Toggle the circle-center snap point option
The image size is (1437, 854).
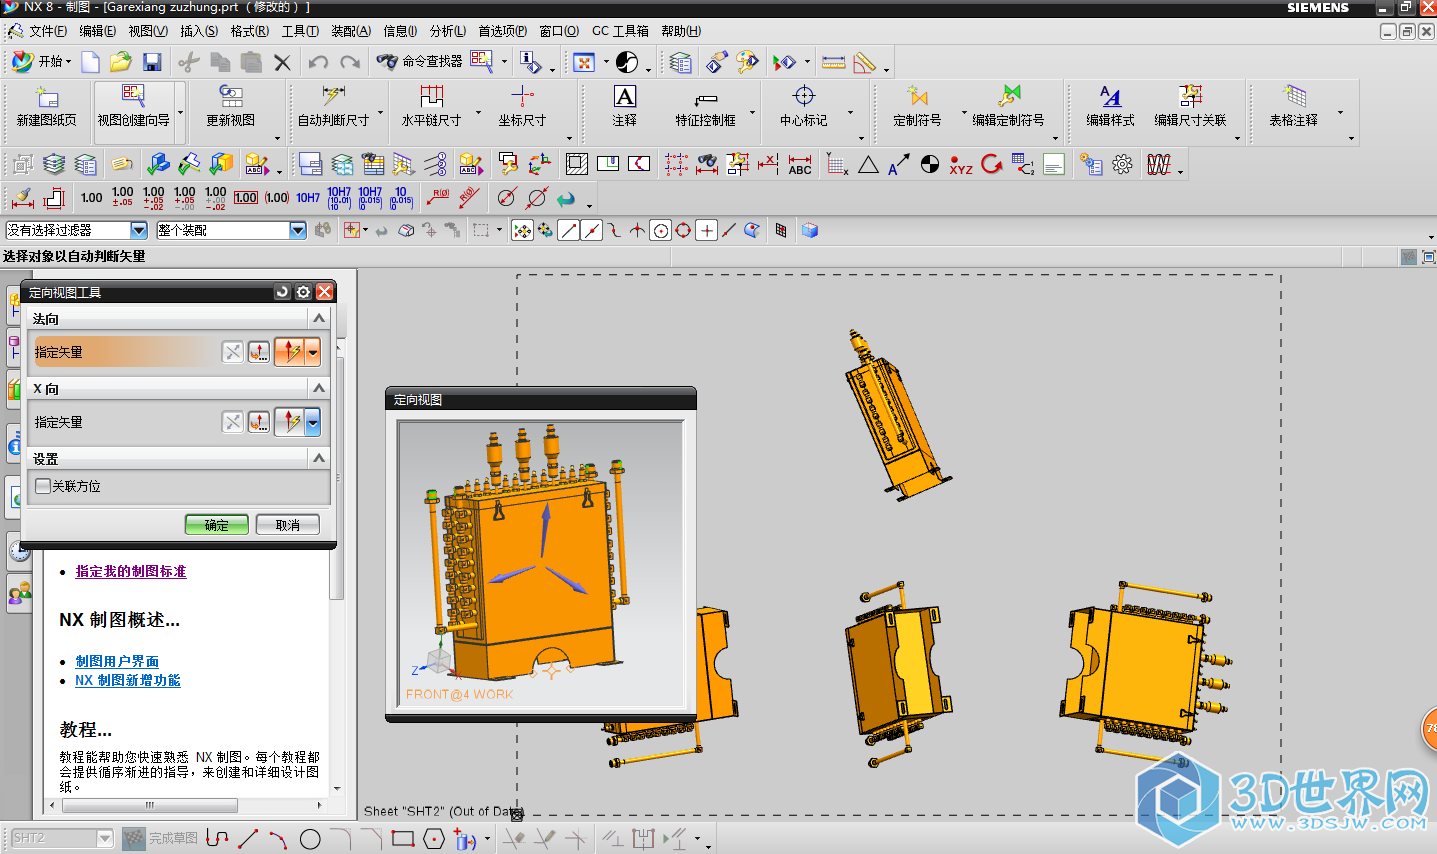click(661, 231)
